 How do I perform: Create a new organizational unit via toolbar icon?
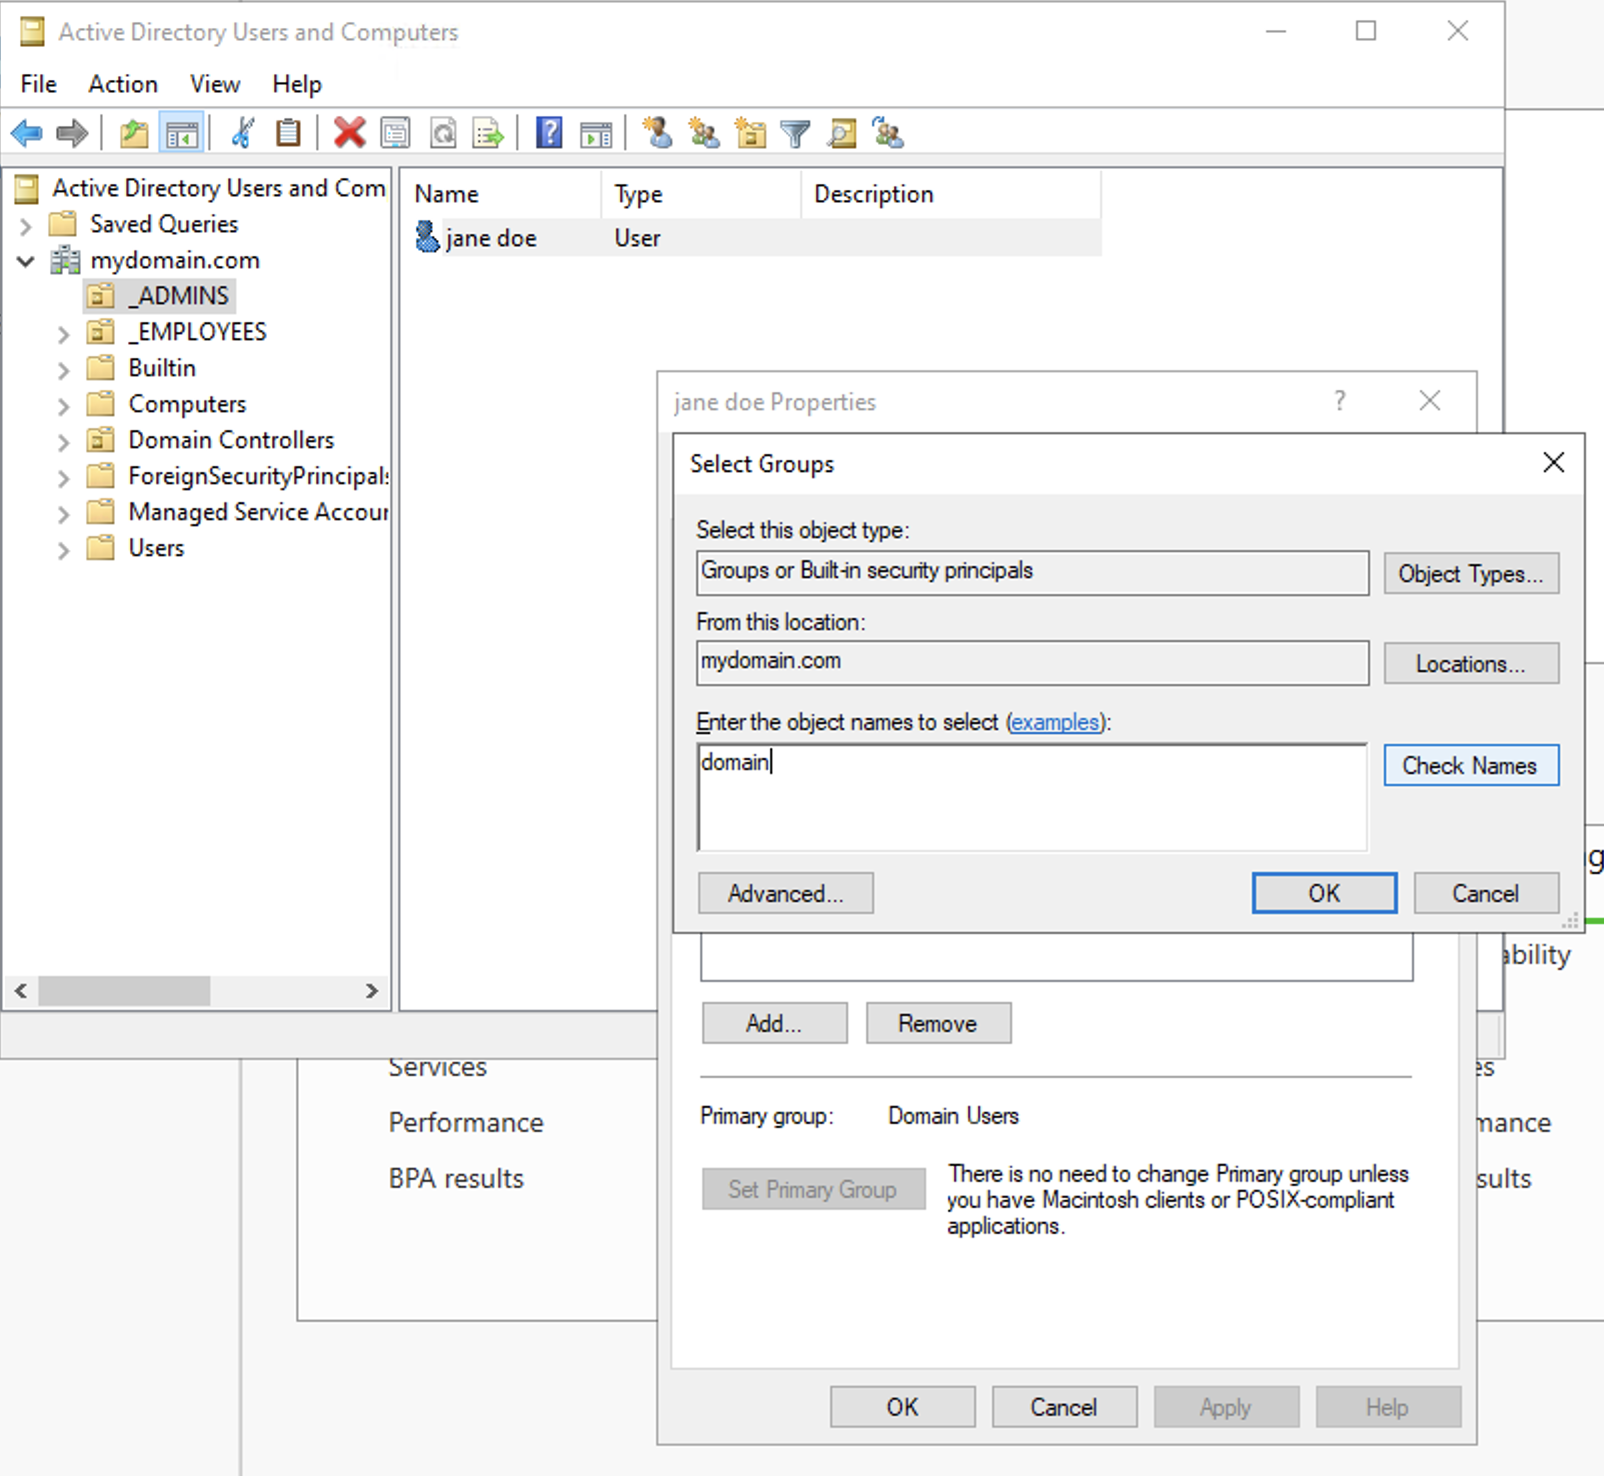[750, 133]
